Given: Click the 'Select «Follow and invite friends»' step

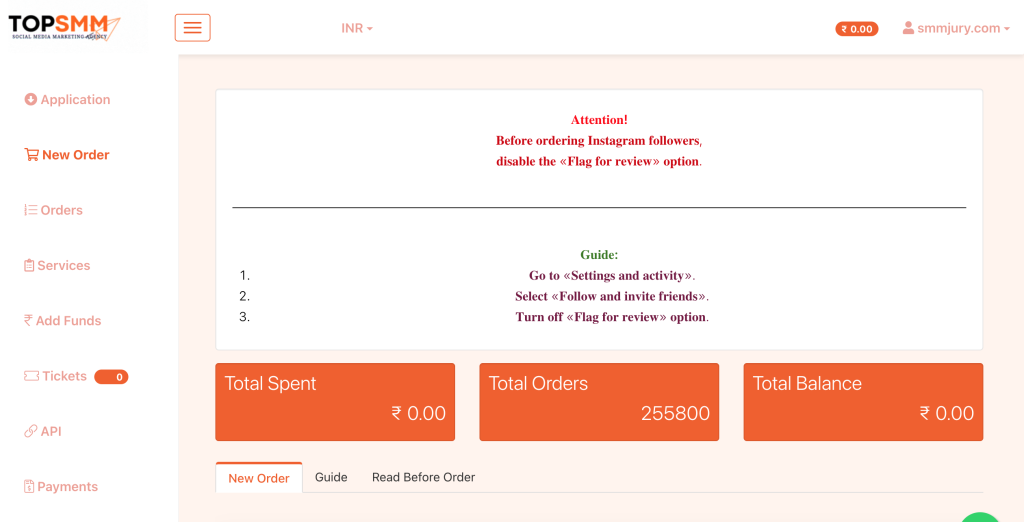Looking at the screenshot, I should (x=612, y=297).
